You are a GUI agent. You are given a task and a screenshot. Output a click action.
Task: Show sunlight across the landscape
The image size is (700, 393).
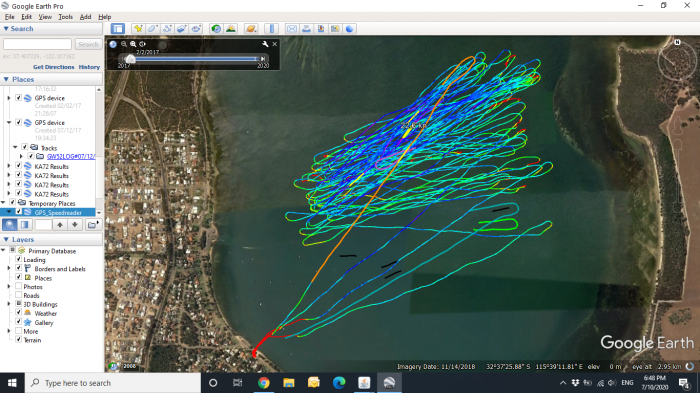[231, 29]
